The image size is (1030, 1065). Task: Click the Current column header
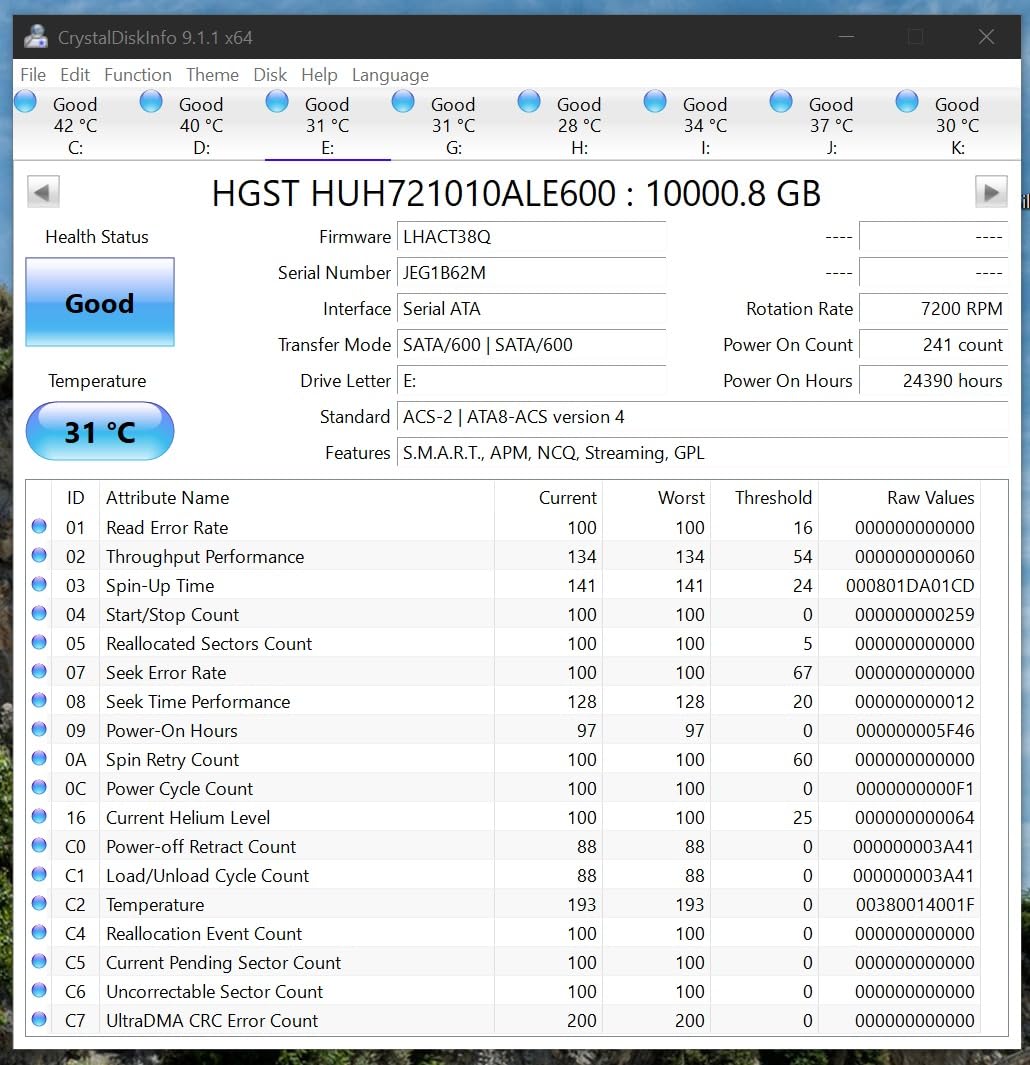click(x=548, y=497)
